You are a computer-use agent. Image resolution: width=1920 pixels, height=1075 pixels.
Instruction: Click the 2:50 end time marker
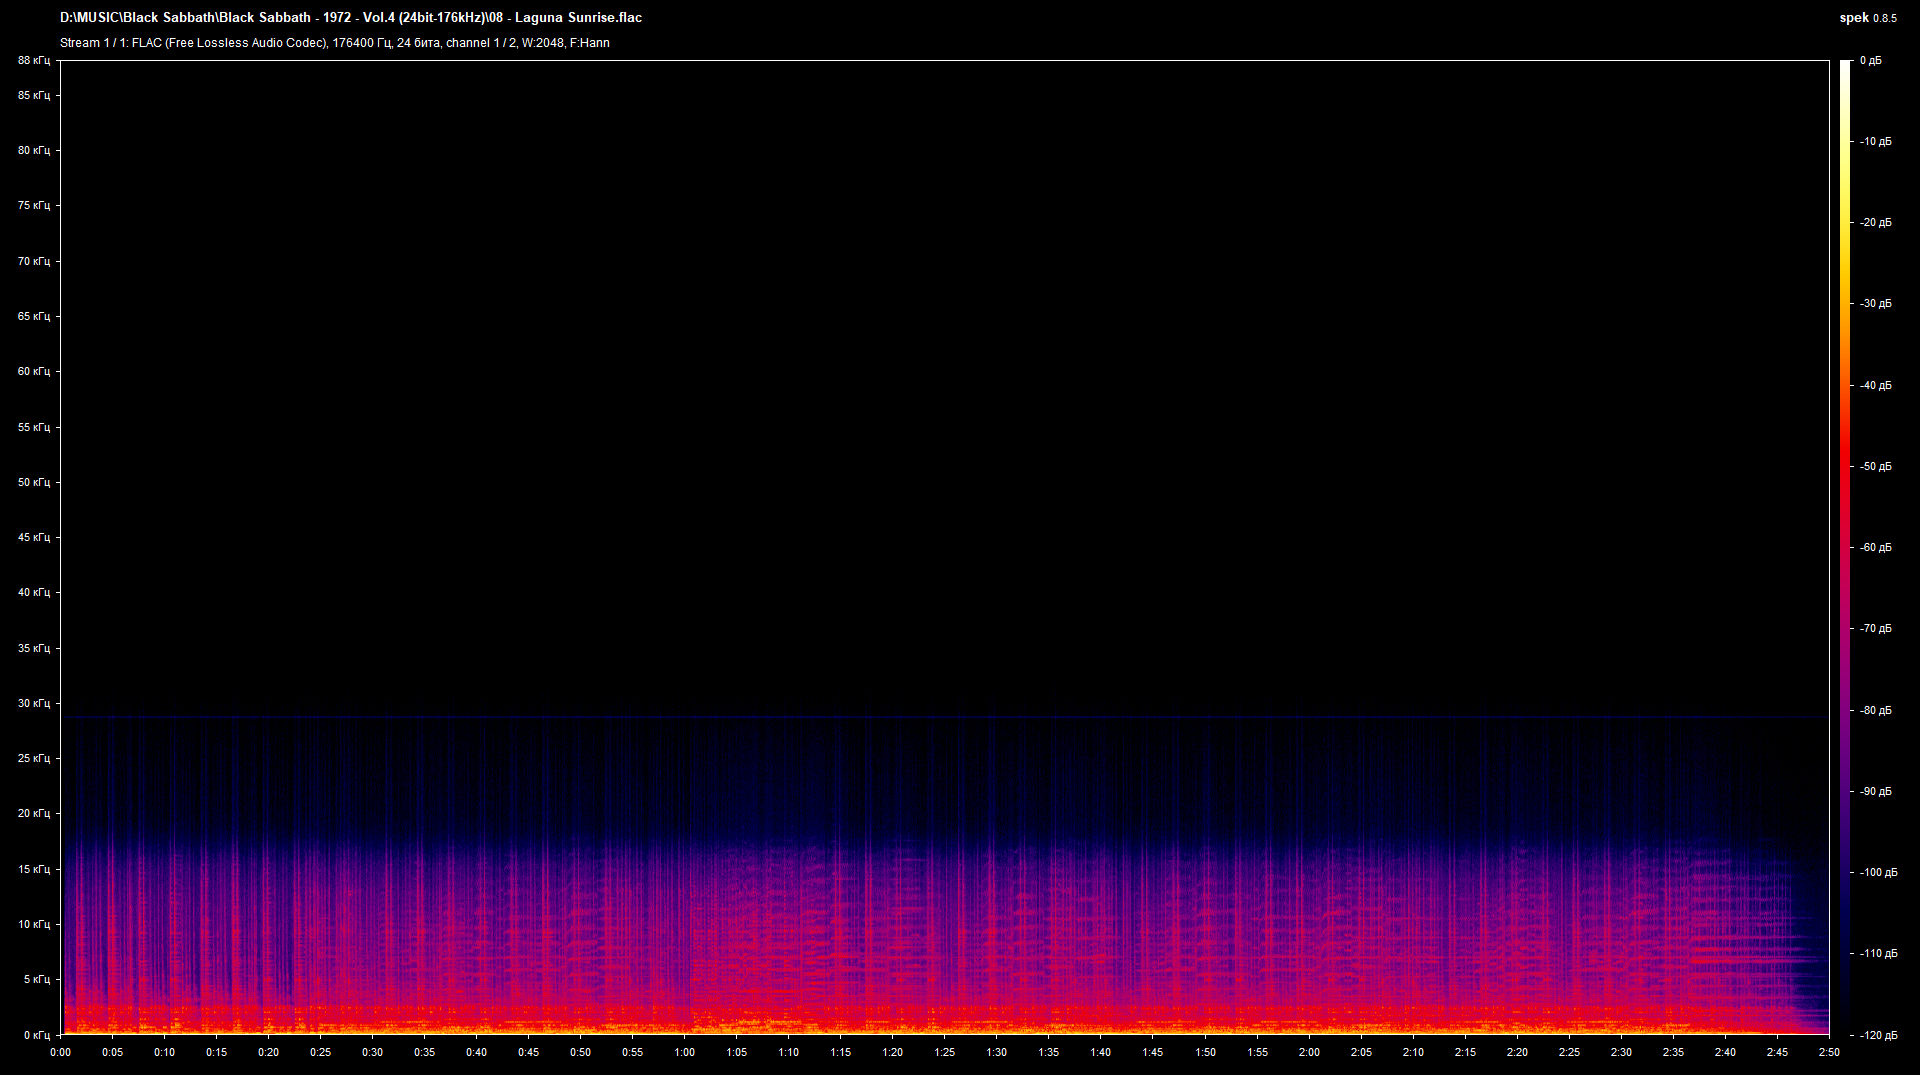[1829, 1052]
